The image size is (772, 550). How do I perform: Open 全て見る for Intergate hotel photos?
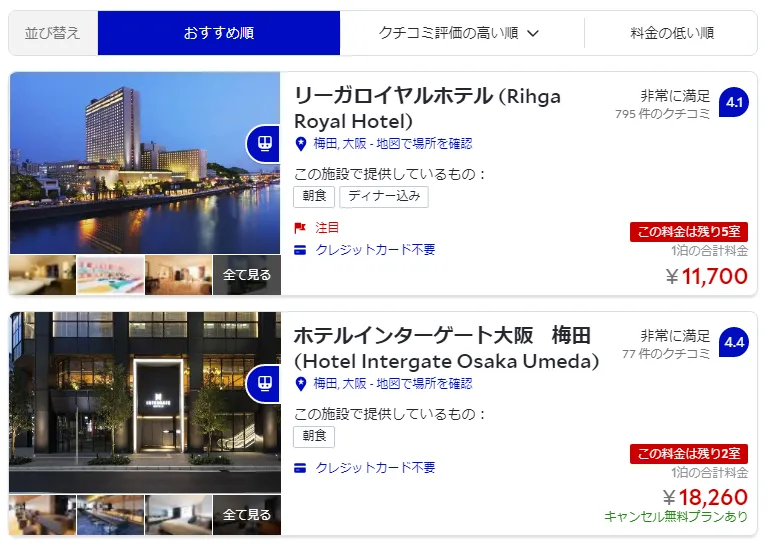click(x=247, y=515)
